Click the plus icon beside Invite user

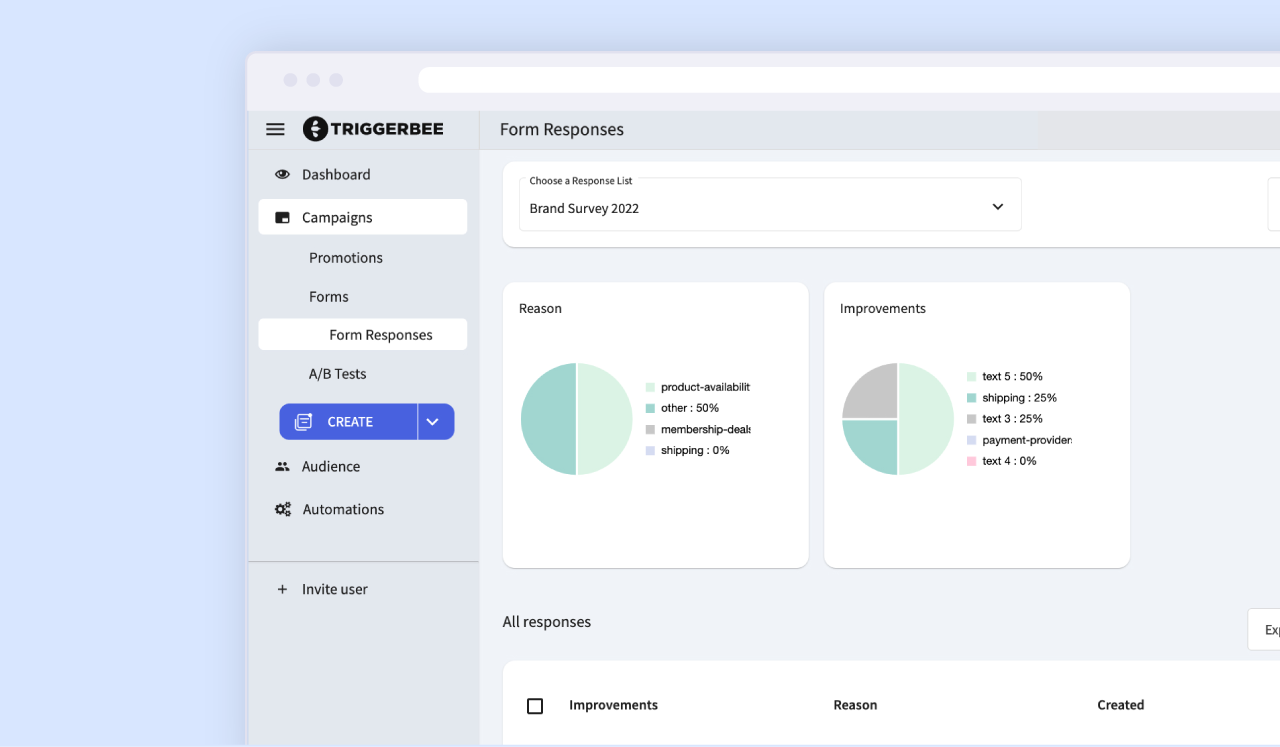tap(282, 590)
